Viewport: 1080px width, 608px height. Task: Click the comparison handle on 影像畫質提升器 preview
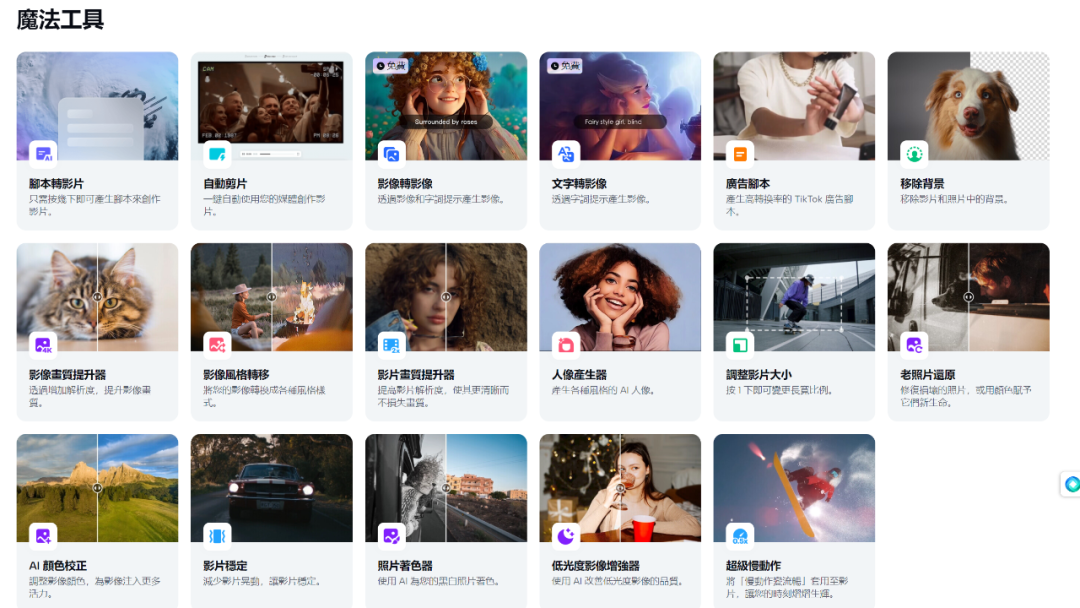pos(97,297)
